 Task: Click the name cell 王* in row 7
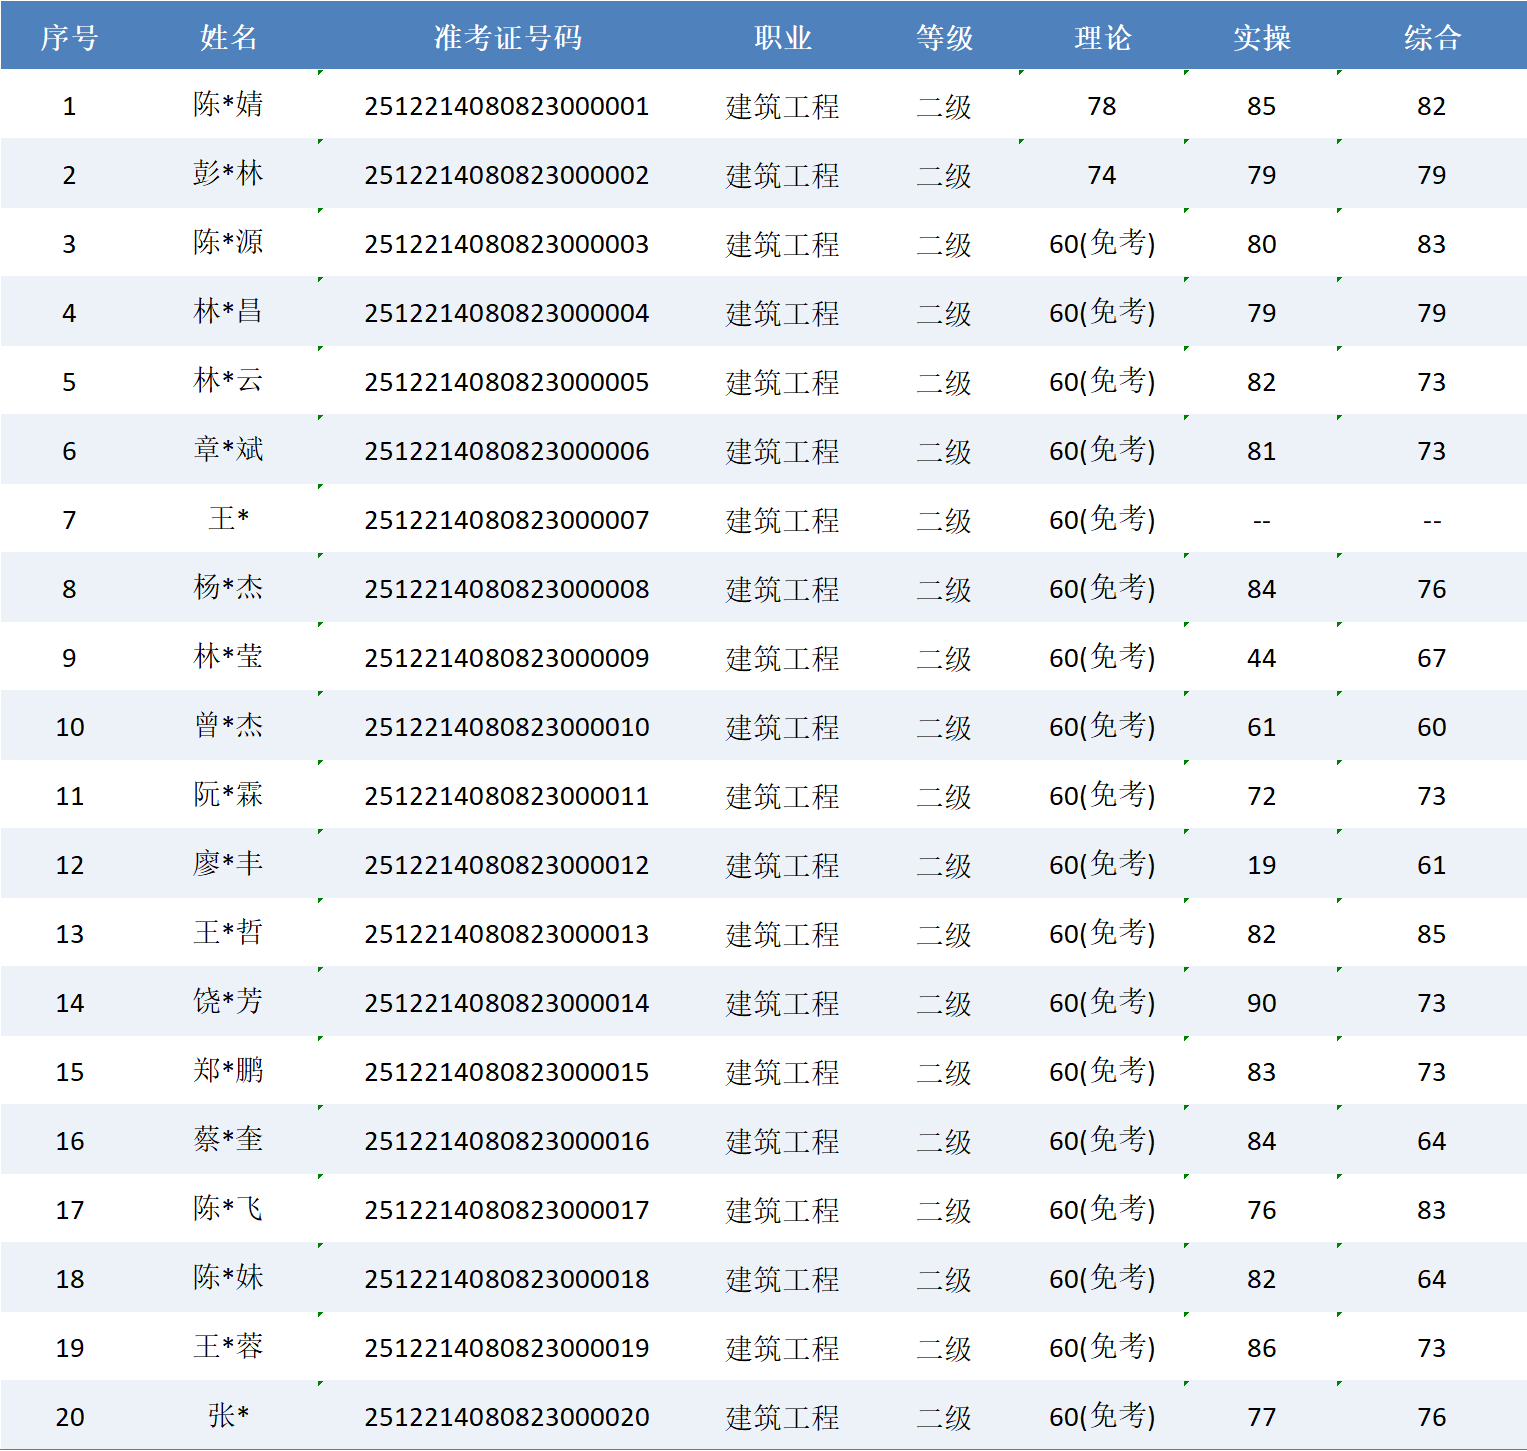[x=228, y=519]
